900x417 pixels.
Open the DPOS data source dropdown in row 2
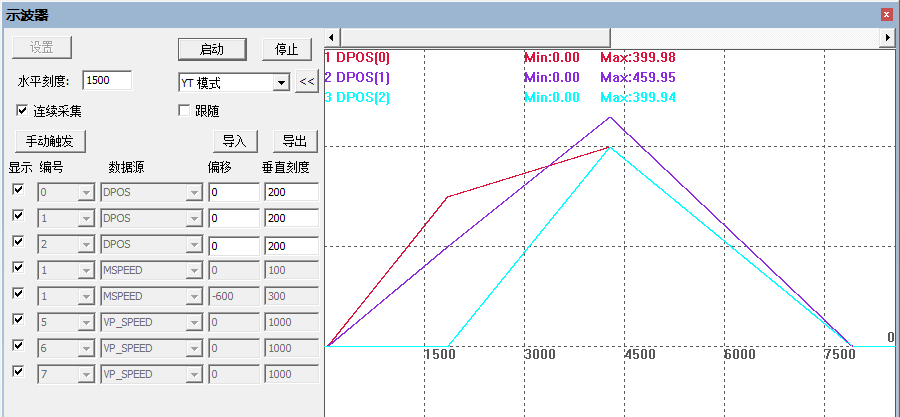(195, 245)
